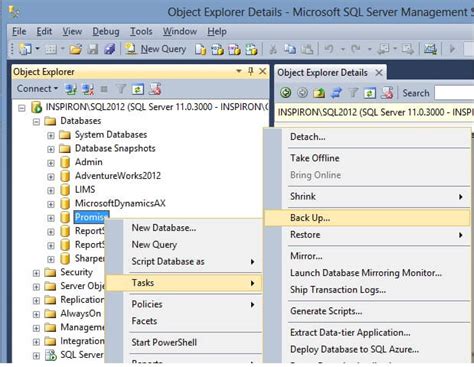Select New Query in the context menu
The image size is (474, 367).
[x=183, y=245]
